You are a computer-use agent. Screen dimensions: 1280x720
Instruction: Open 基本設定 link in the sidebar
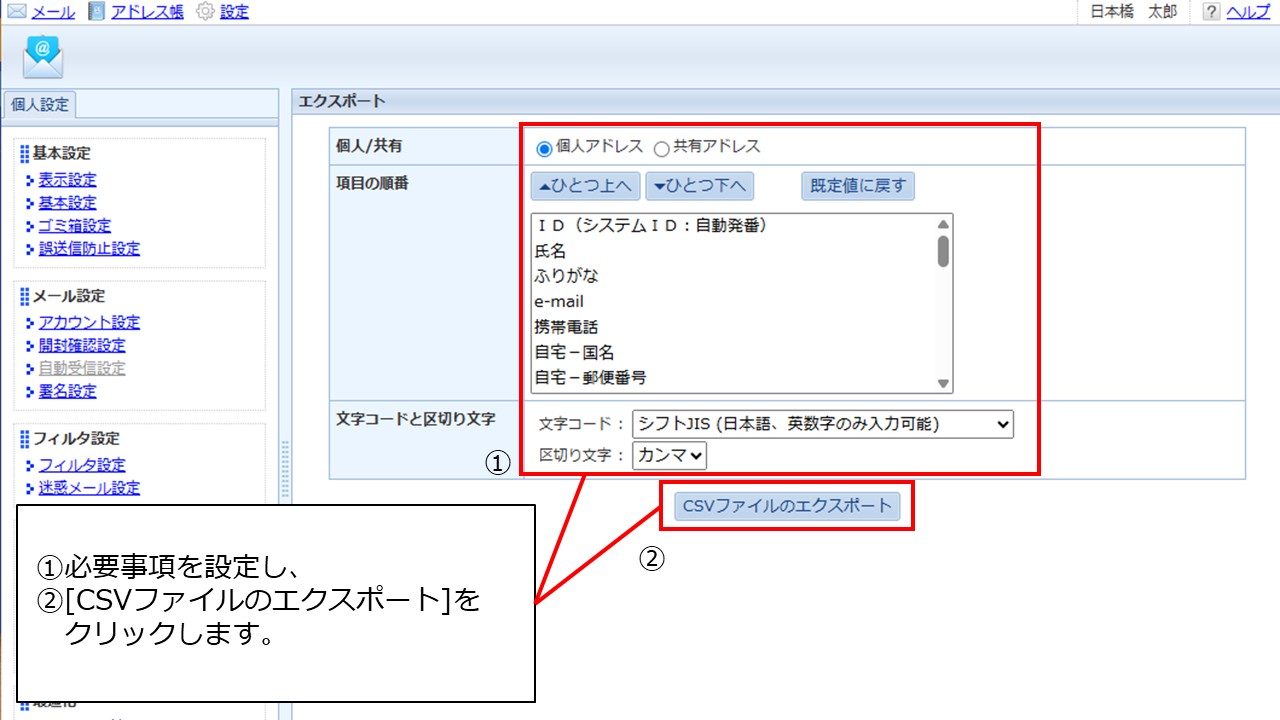[x=68, y=203]
